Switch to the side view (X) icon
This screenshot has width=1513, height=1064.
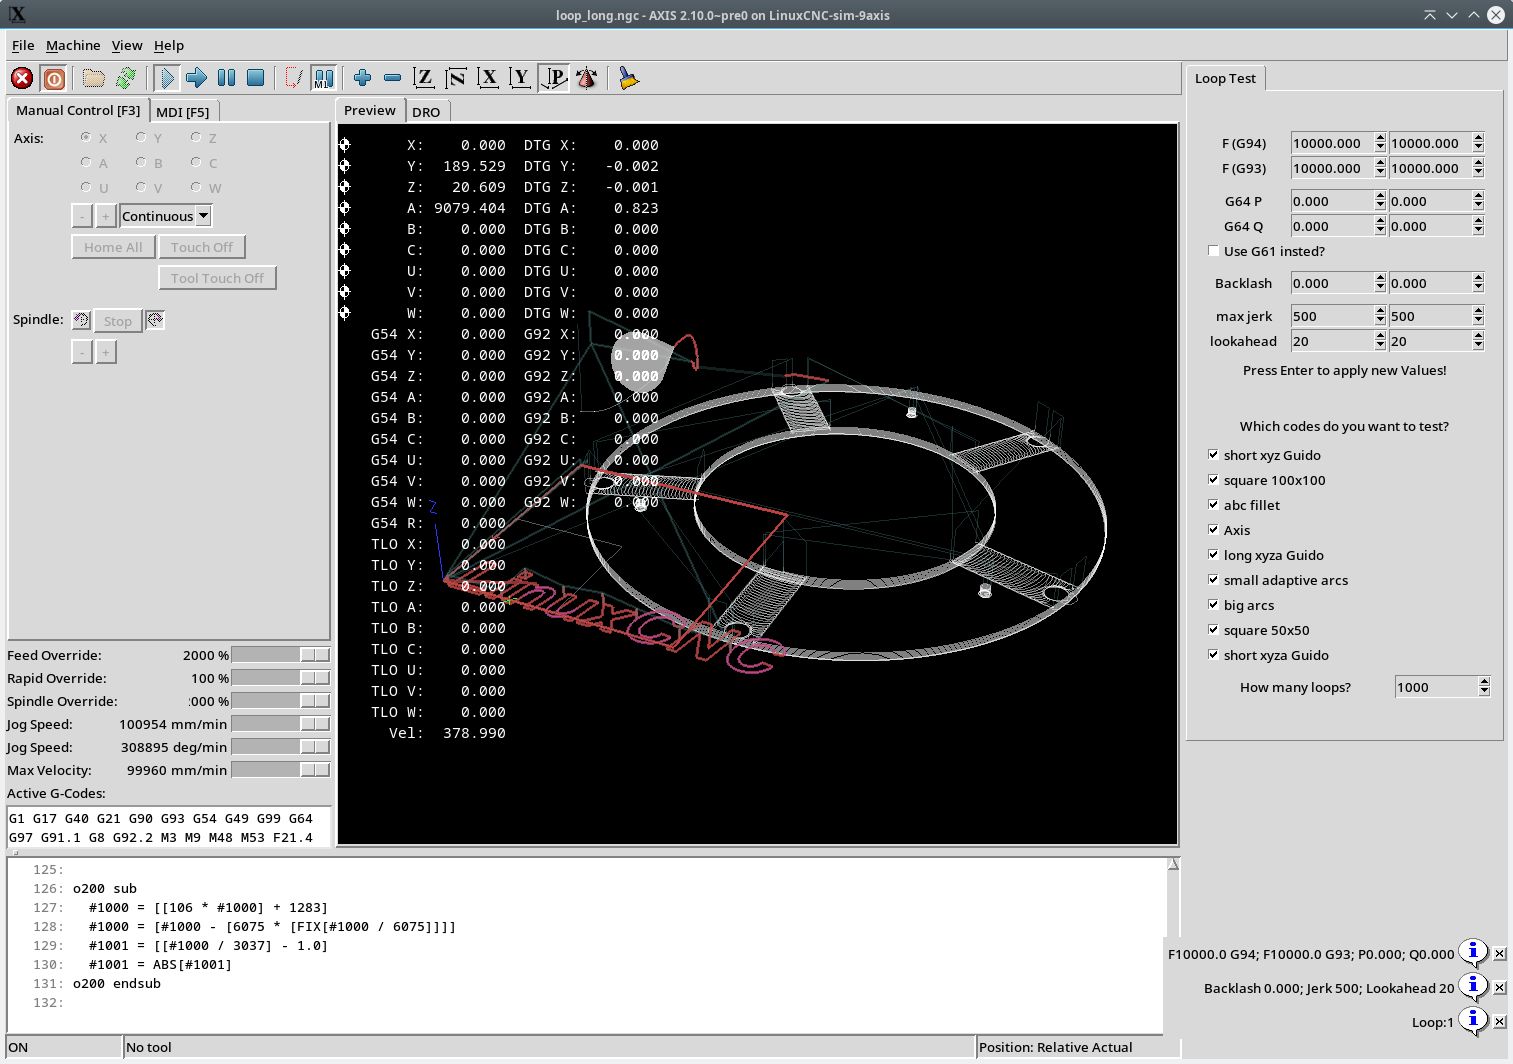coord(488,78)
